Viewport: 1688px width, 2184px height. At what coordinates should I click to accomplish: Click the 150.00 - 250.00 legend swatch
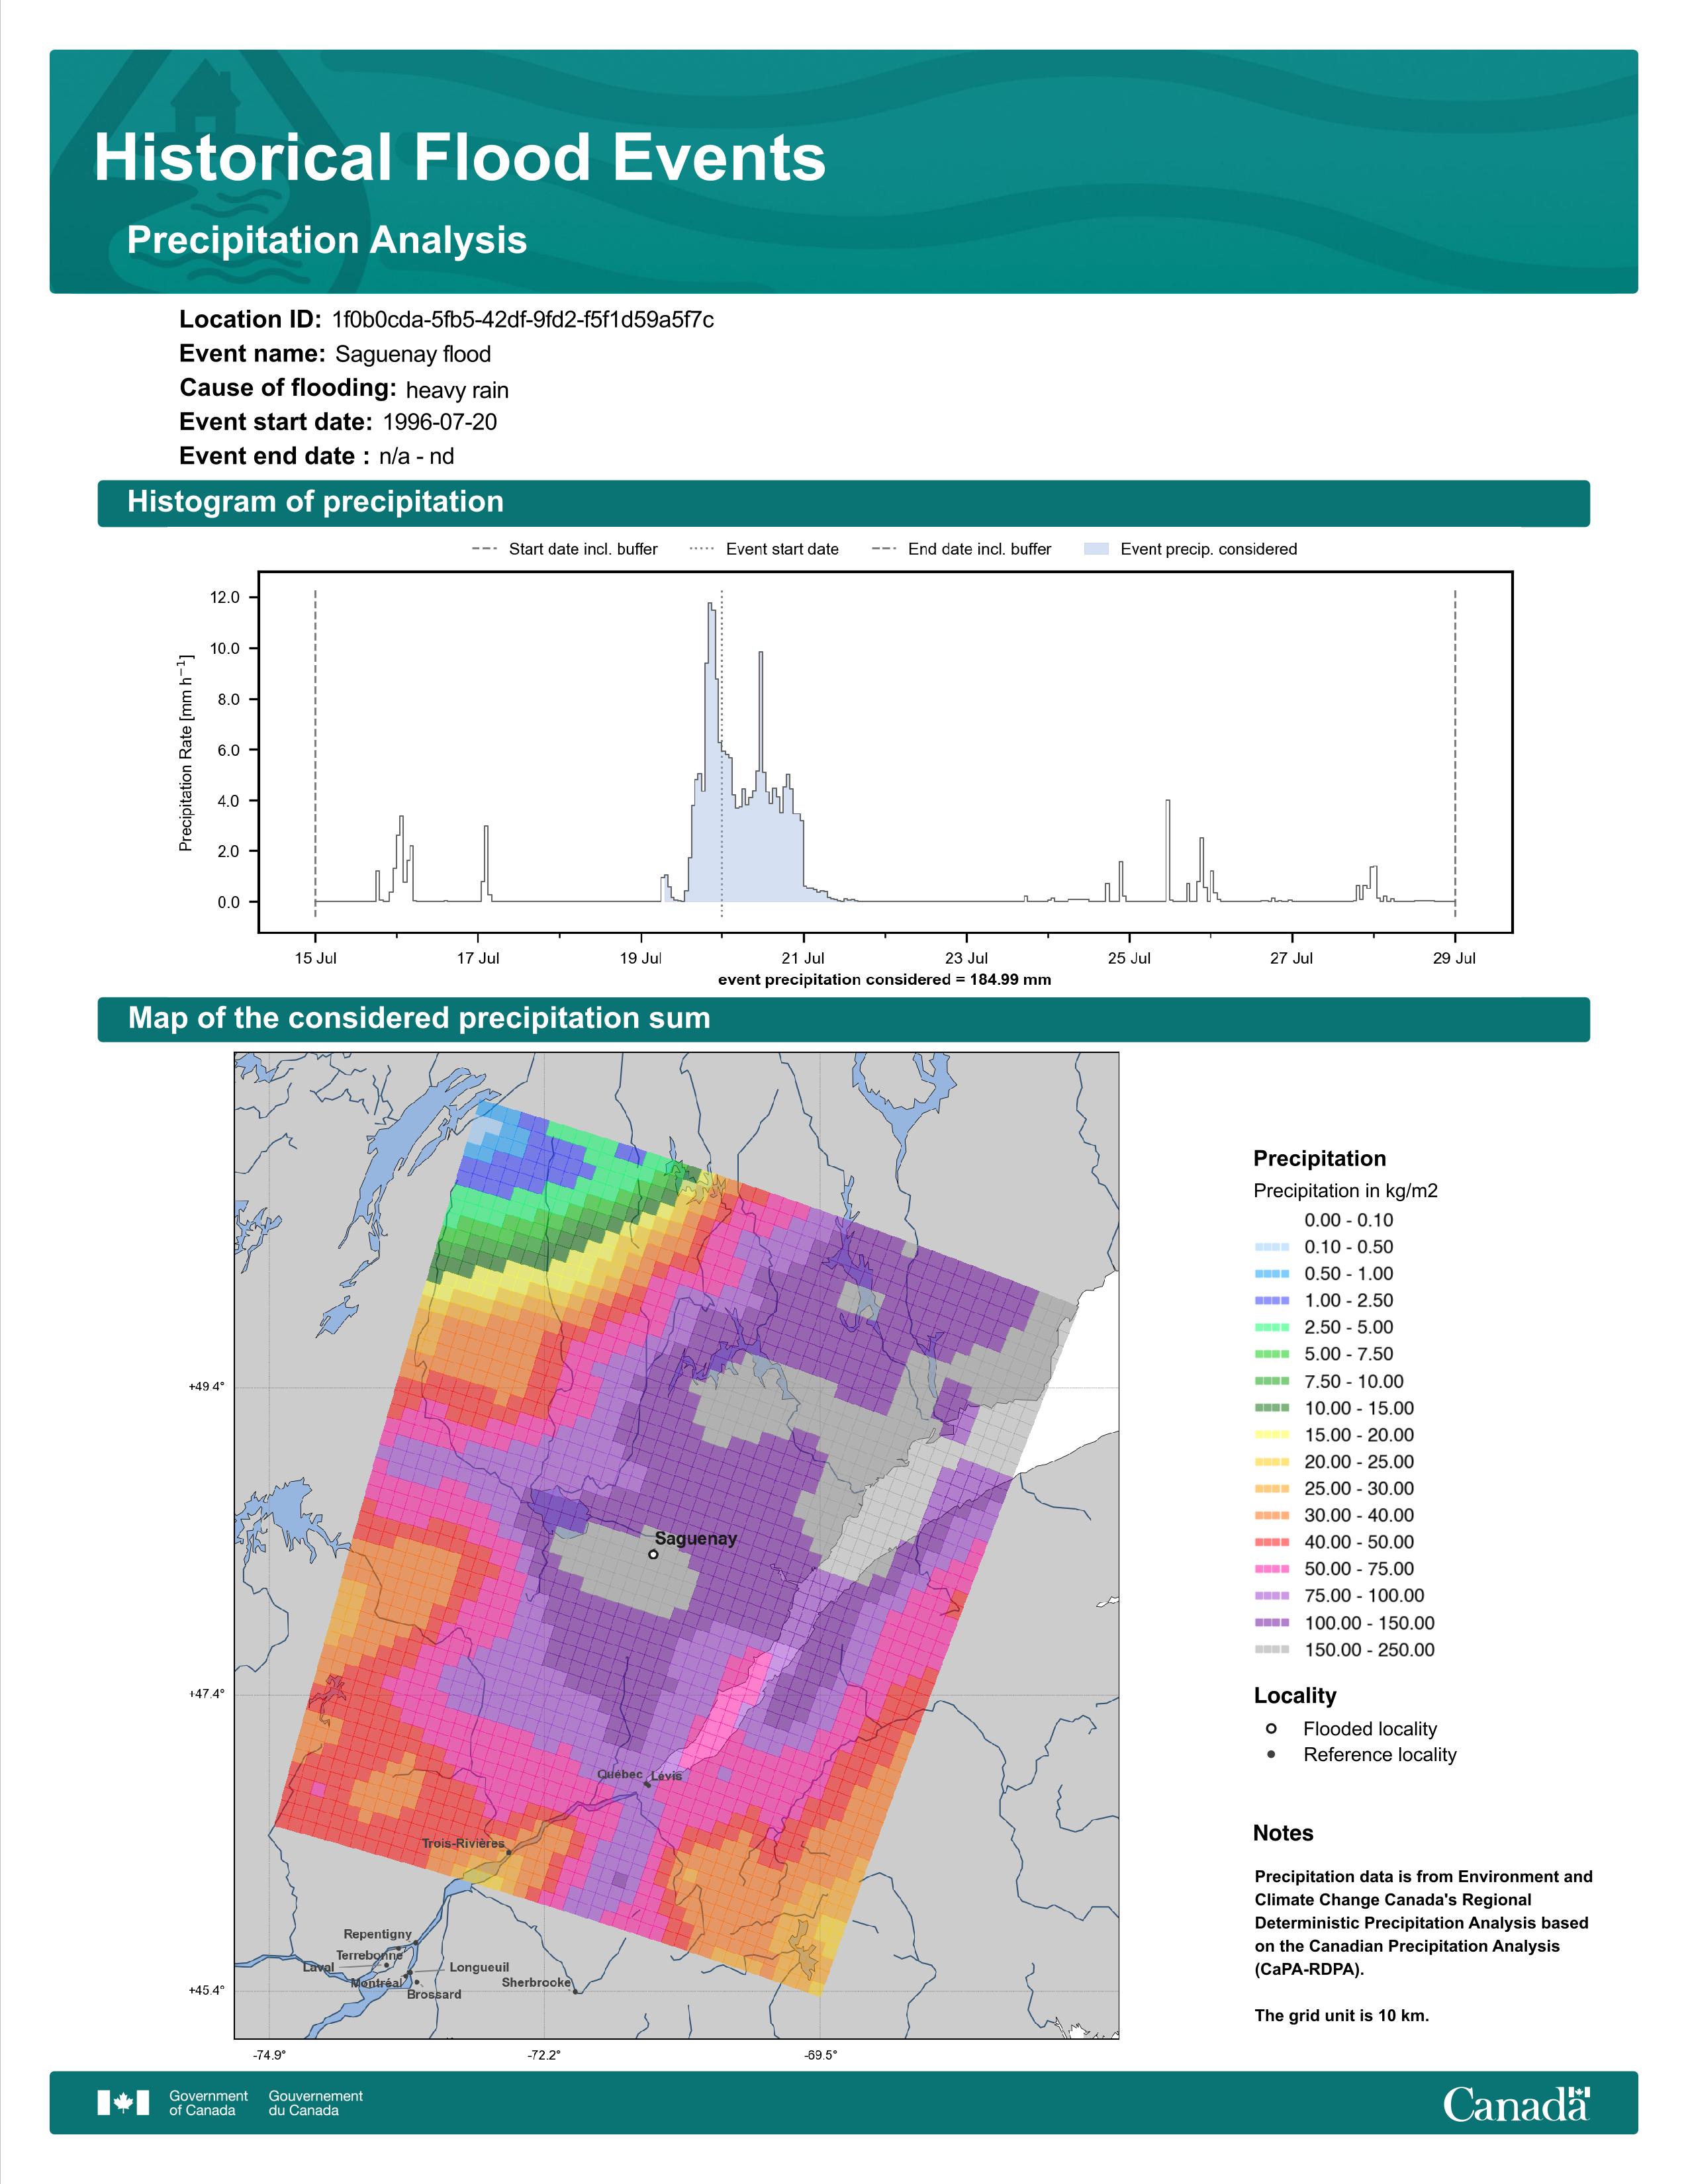[1272, 1650]
